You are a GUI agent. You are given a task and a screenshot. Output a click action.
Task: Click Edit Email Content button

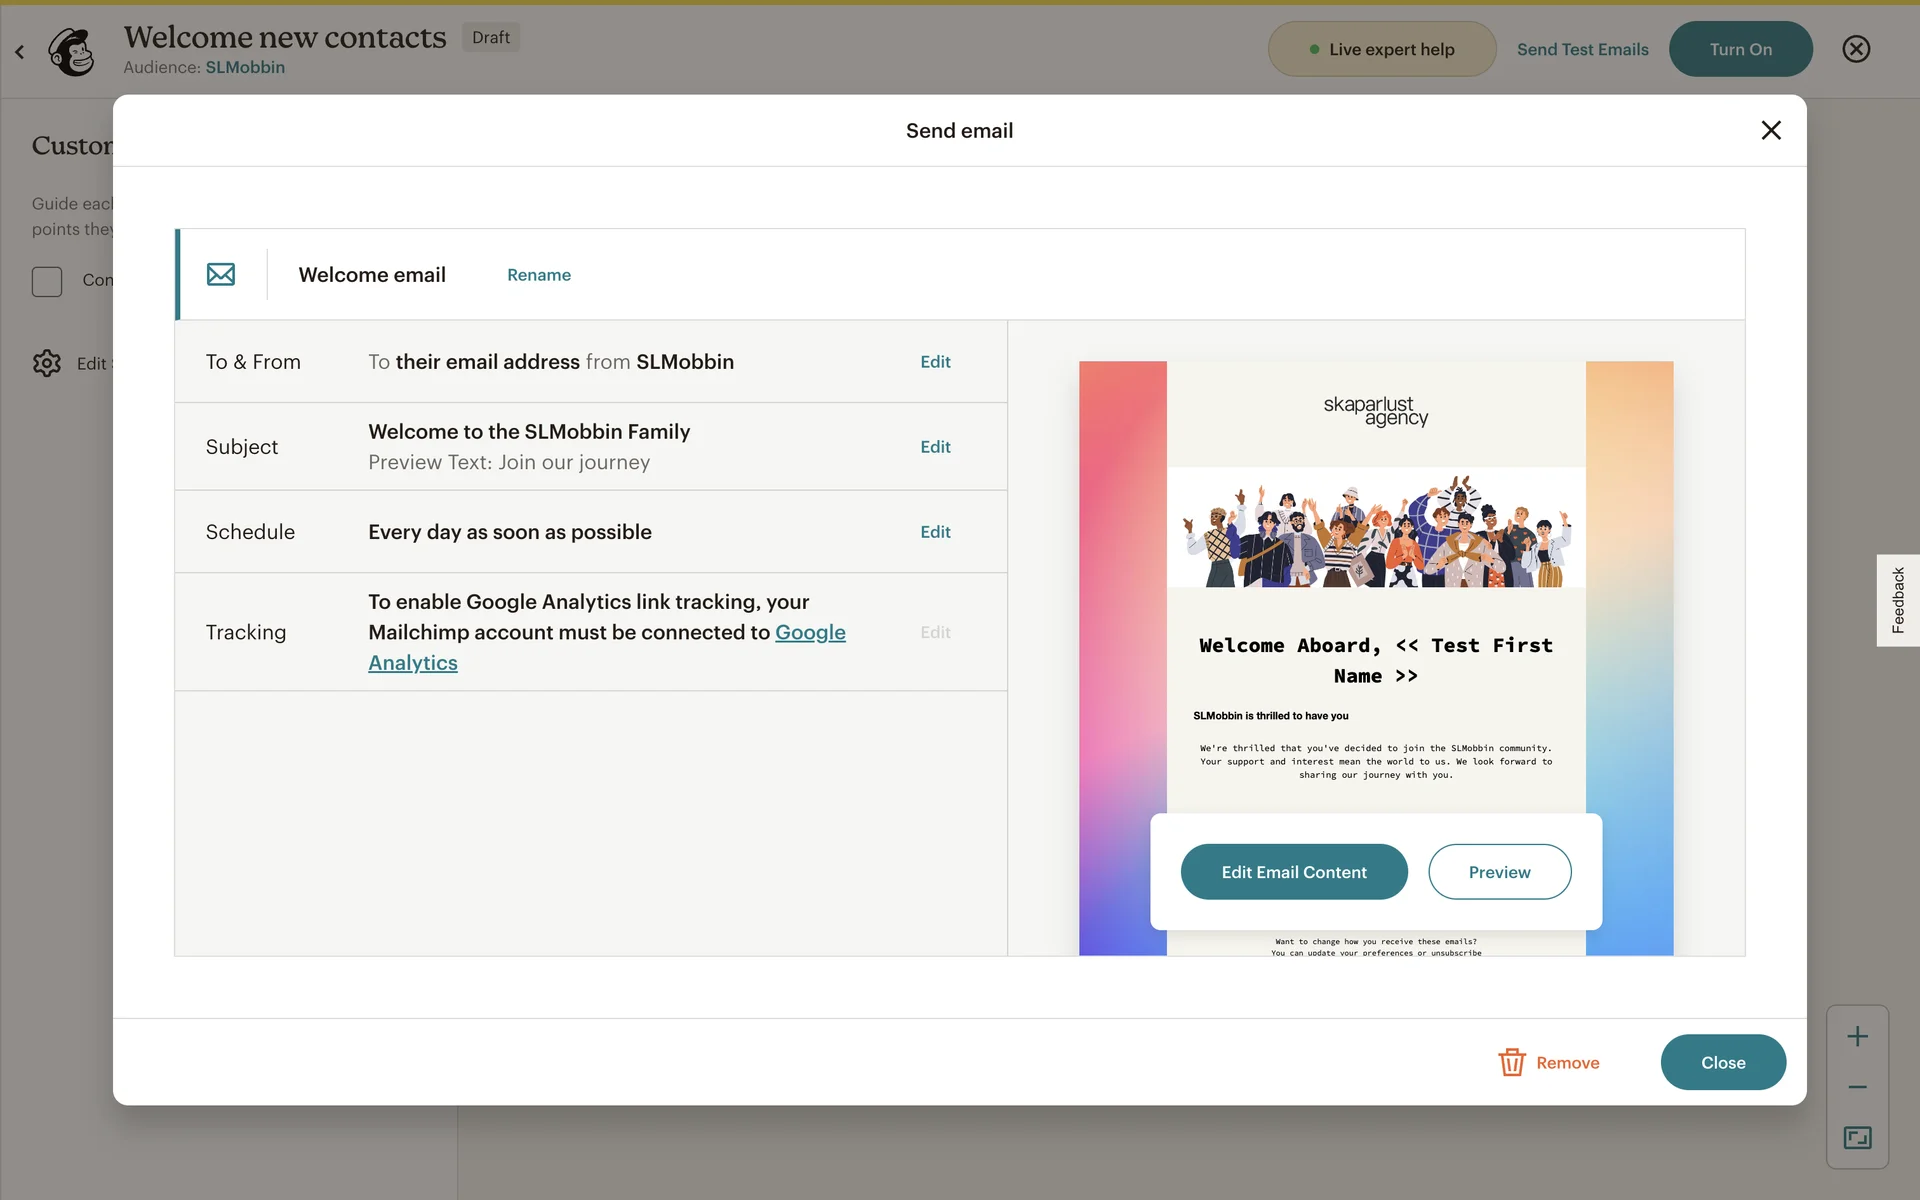[1293, 872]
